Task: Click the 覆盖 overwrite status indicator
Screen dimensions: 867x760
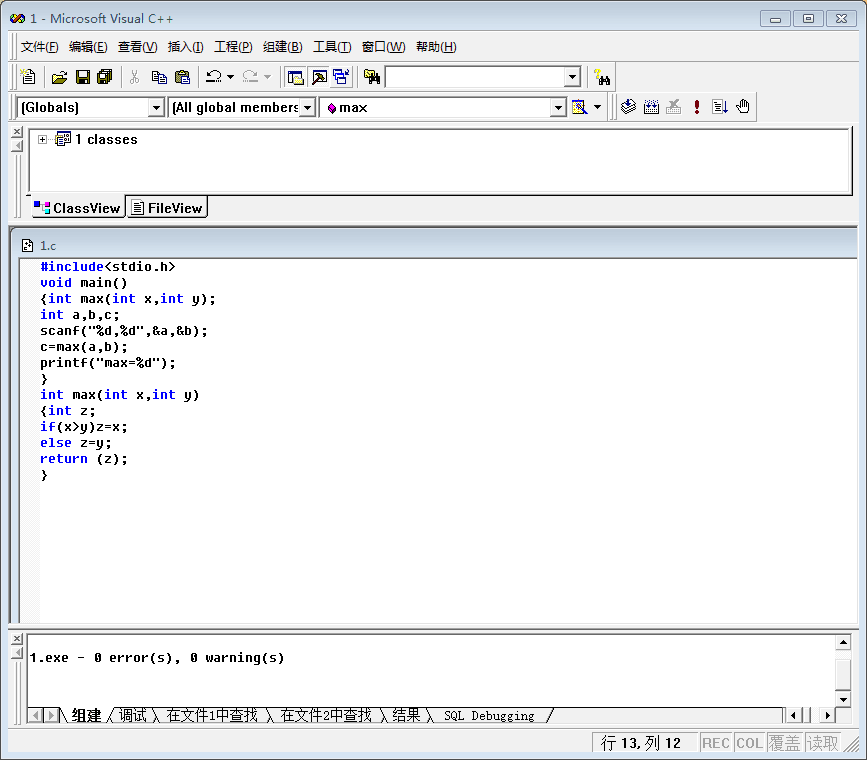Action: 785,743
